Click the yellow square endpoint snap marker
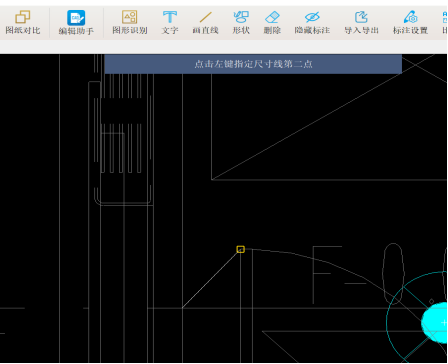 pos(240,249)
